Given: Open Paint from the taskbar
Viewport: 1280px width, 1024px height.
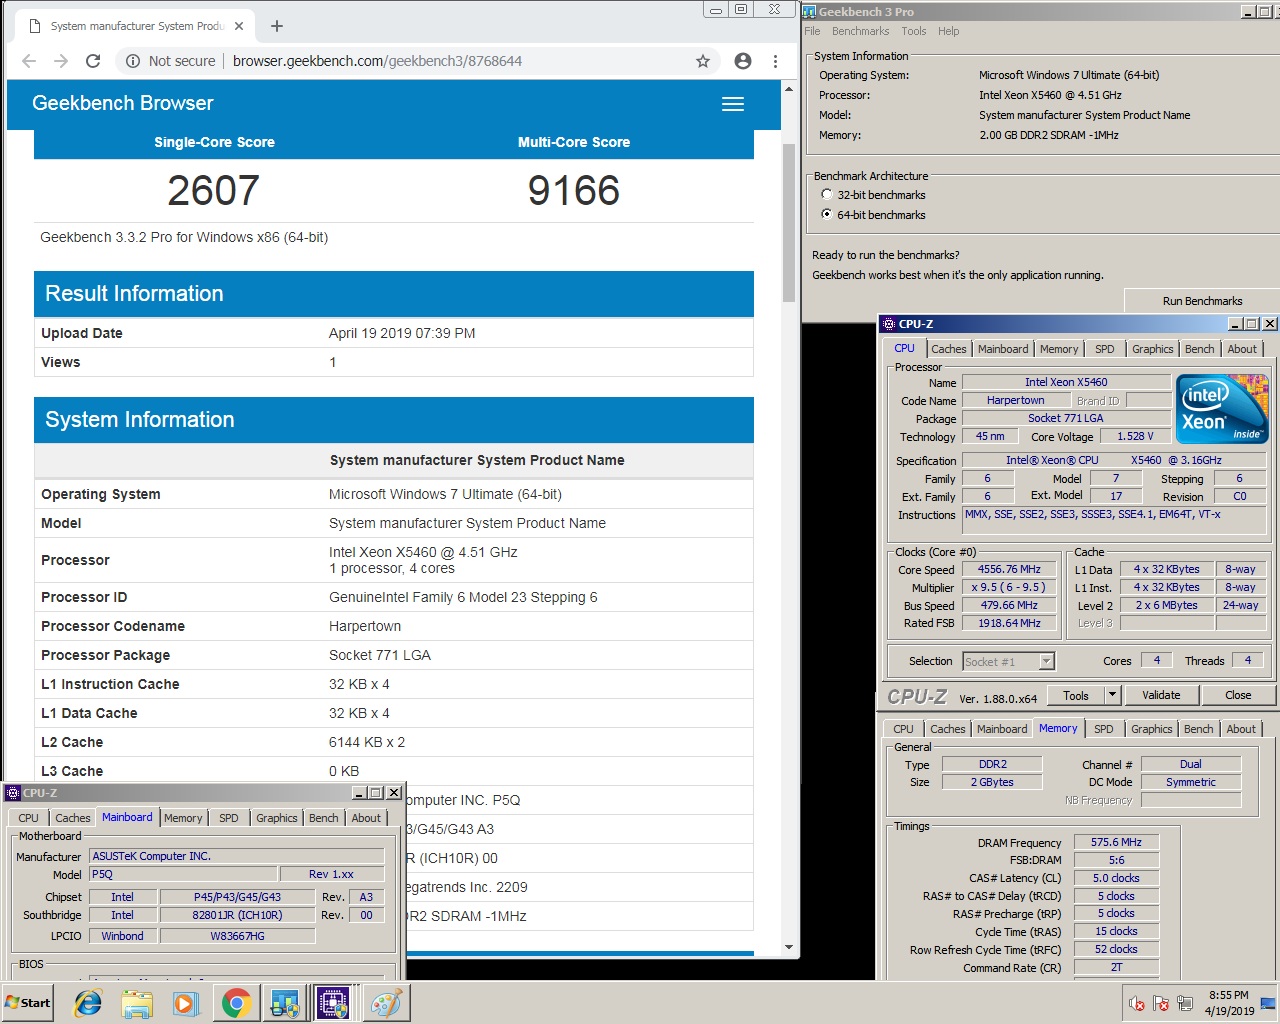Looking at the screenshot, I should click(385, 1003).
